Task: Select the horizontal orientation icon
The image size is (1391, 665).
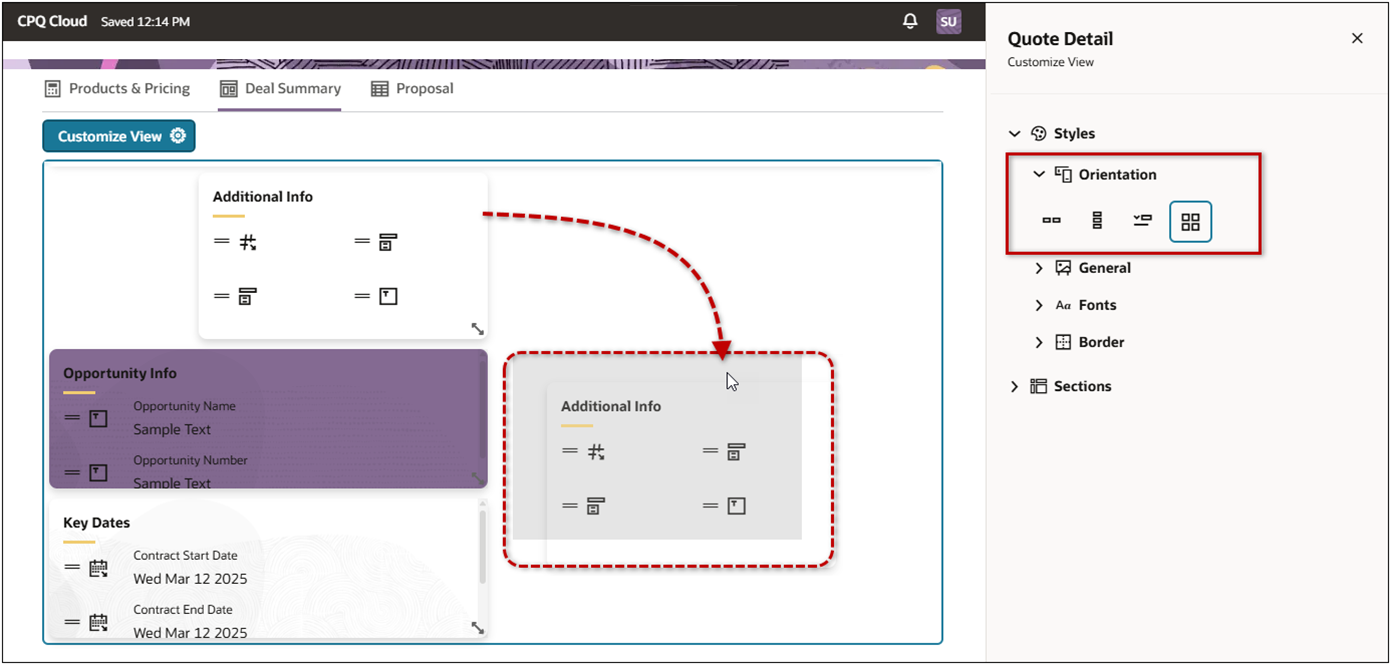Action: [x=1051, y=221]
